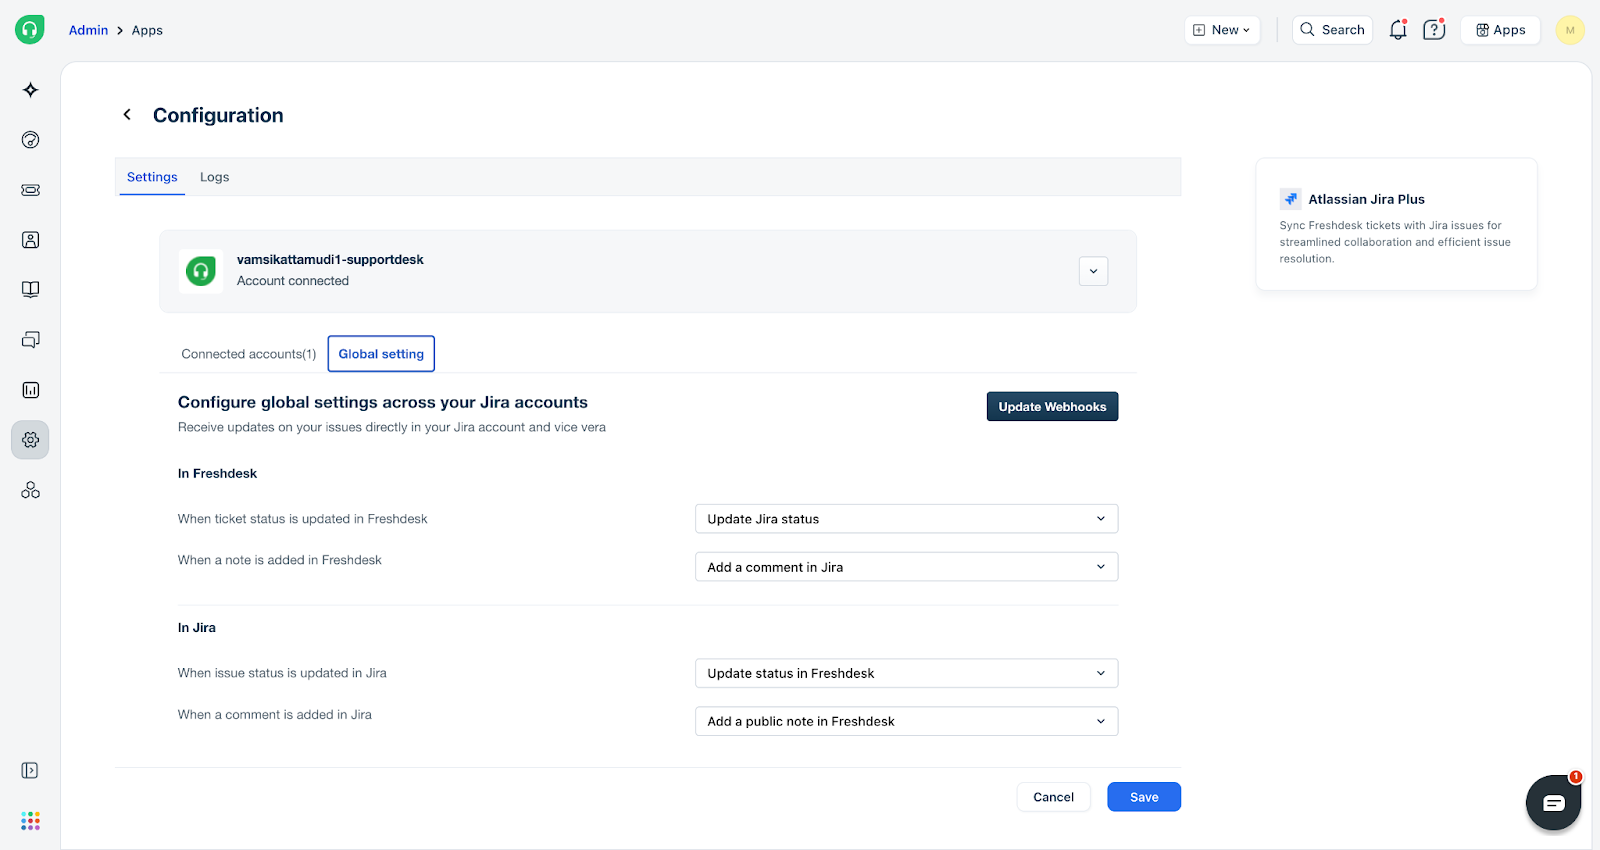Switch to the Logs tab

[x=214, y=177]
